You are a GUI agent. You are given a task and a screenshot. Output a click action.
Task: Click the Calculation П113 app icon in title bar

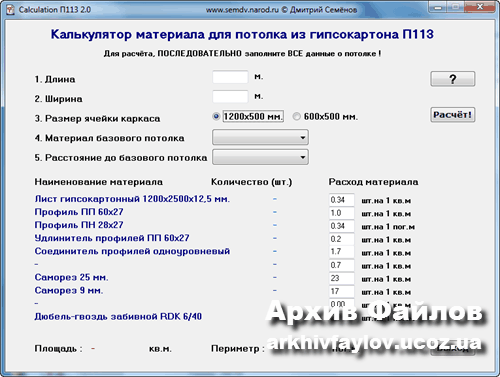10,10
